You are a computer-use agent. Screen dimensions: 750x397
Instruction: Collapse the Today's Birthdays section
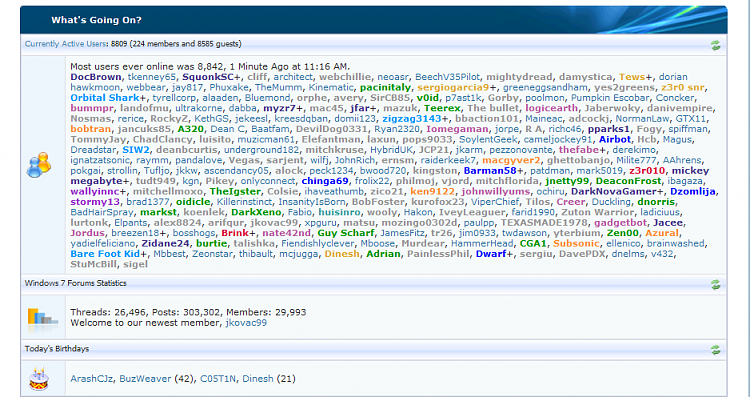coord(715,350)
